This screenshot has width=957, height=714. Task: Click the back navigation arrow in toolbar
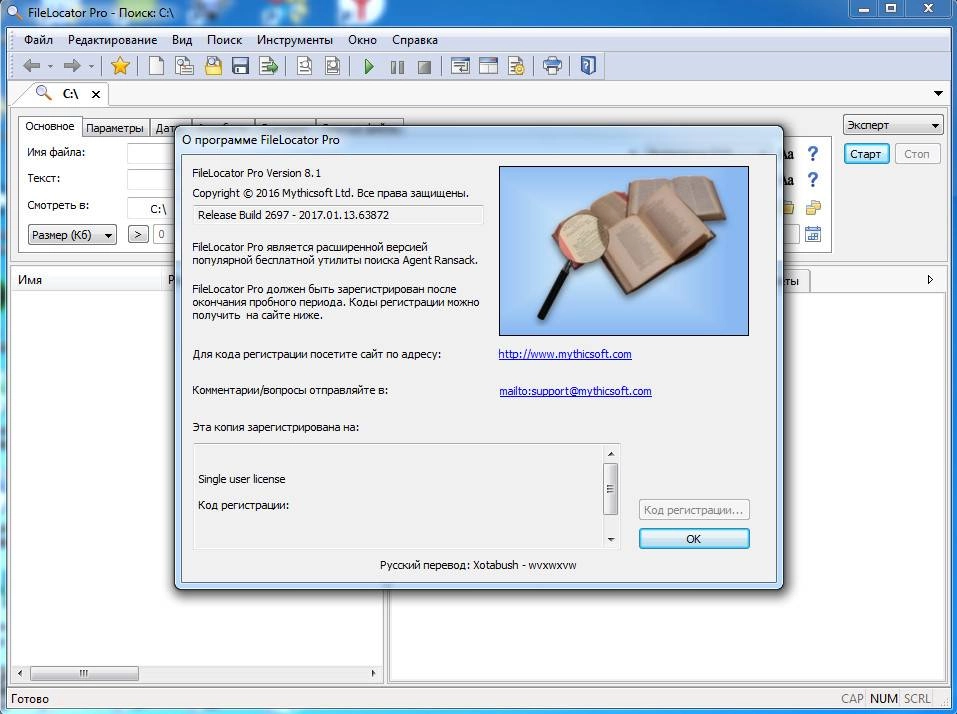(31, 65)
